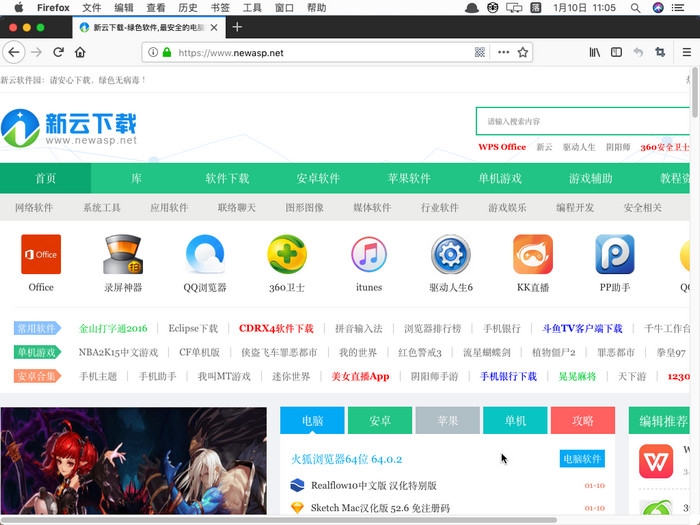Open the 斗鱼TV客户端下载 link
This screenshot has height=525, width=700.
pyautogui.click(x=582, y=329)
